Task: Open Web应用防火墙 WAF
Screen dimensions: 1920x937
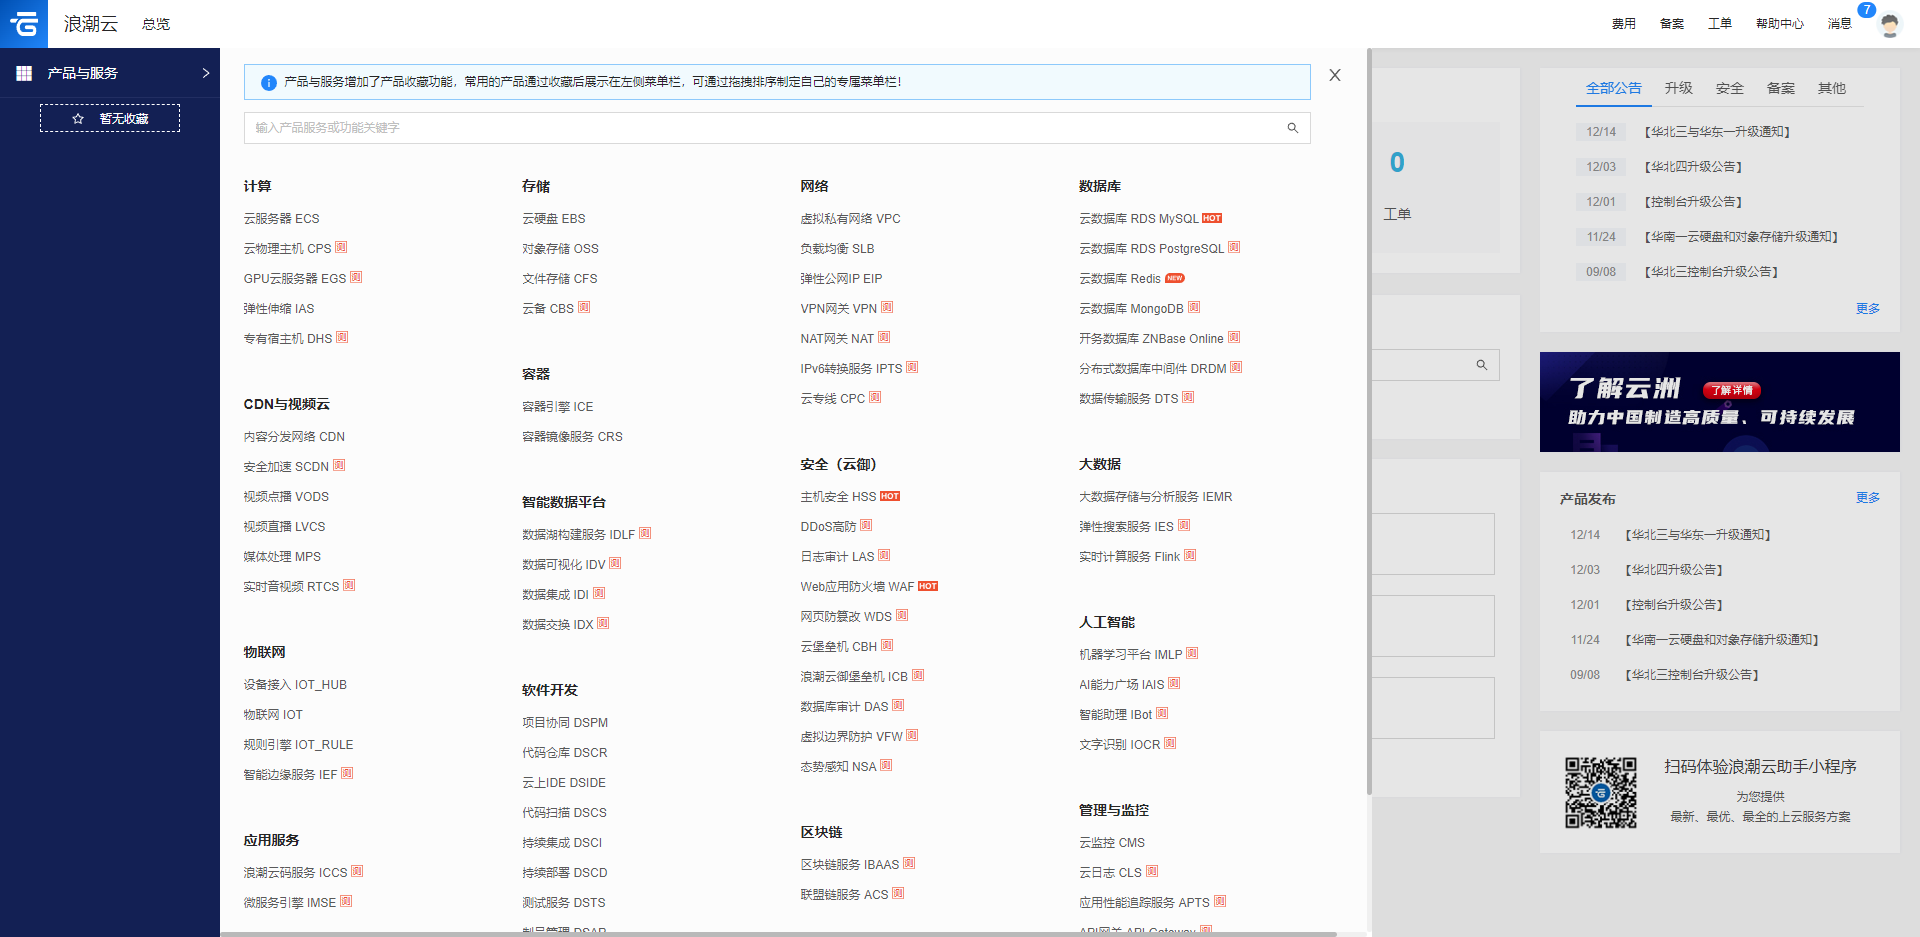Action: pos(858,586)
